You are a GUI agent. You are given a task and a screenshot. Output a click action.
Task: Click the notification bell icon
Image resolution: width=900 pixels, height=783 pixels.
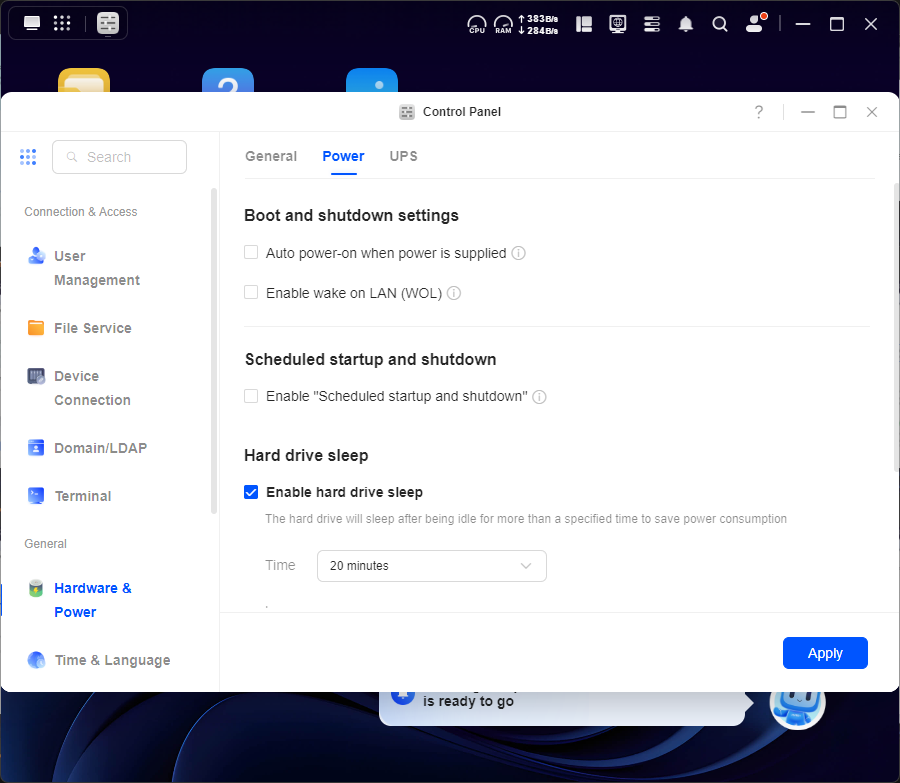click(686, 24)
